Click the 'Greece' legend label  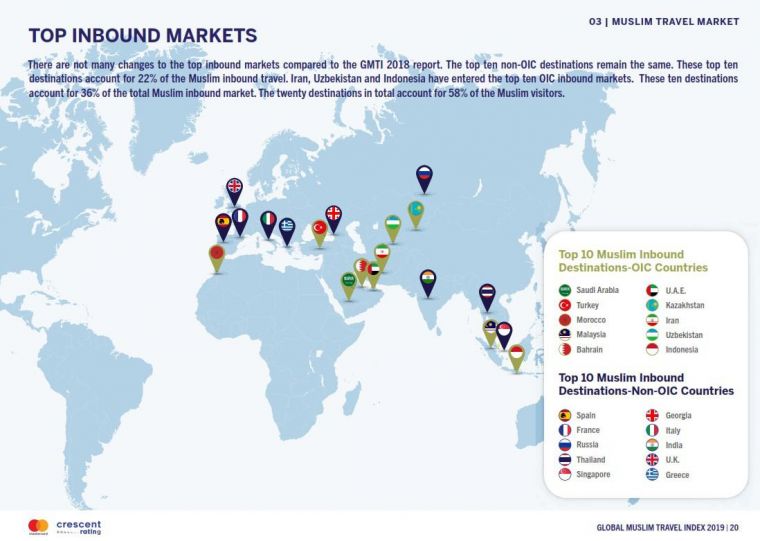coord(677,475)
